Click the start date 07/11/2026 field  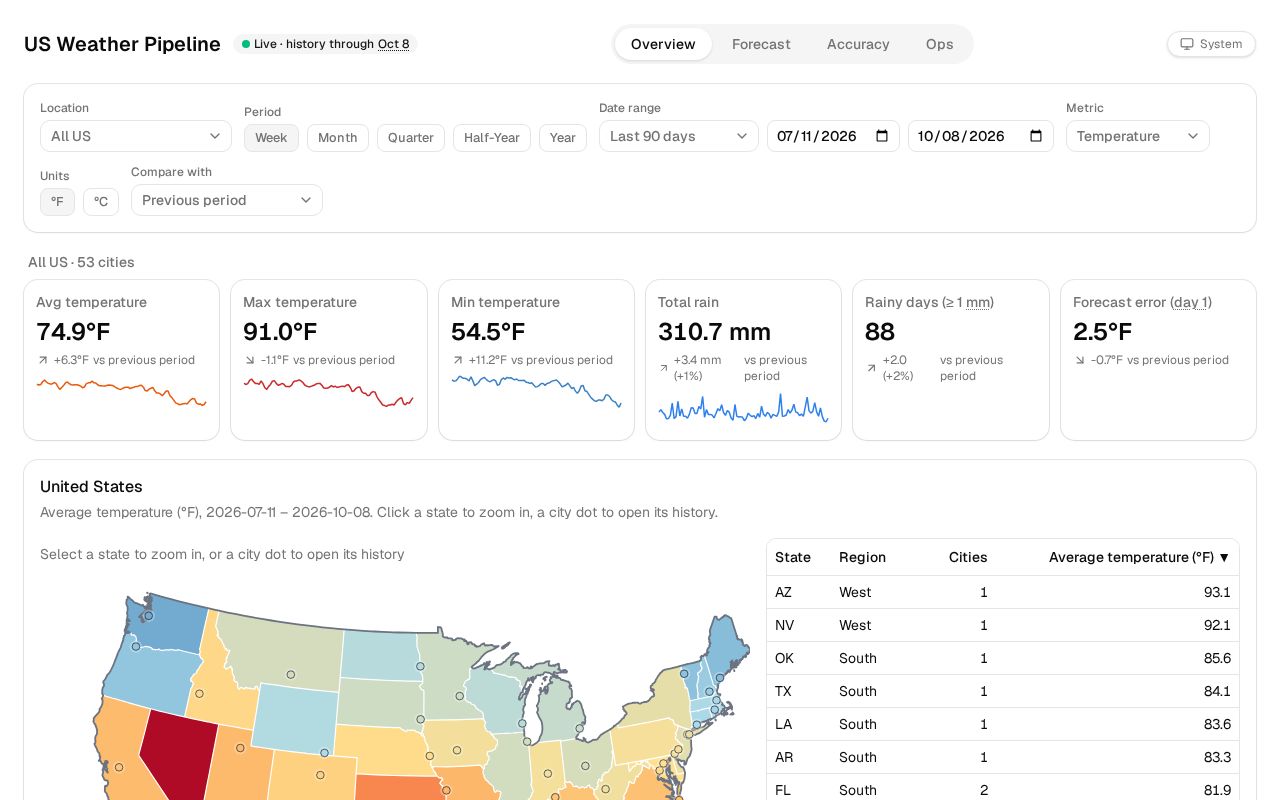coord(833,136)
